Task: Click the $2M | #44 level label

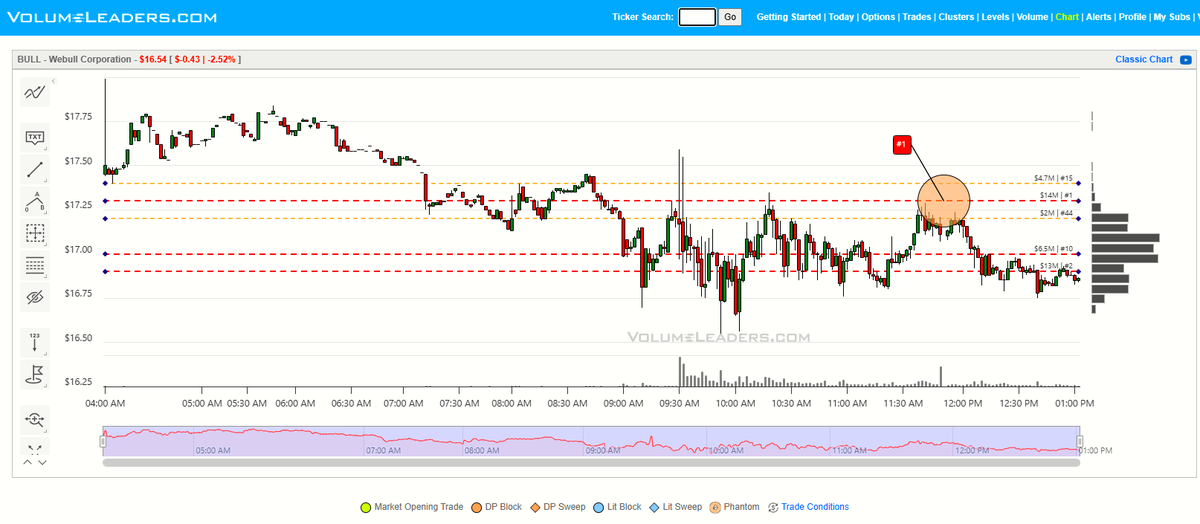Action: (1056, 213)
